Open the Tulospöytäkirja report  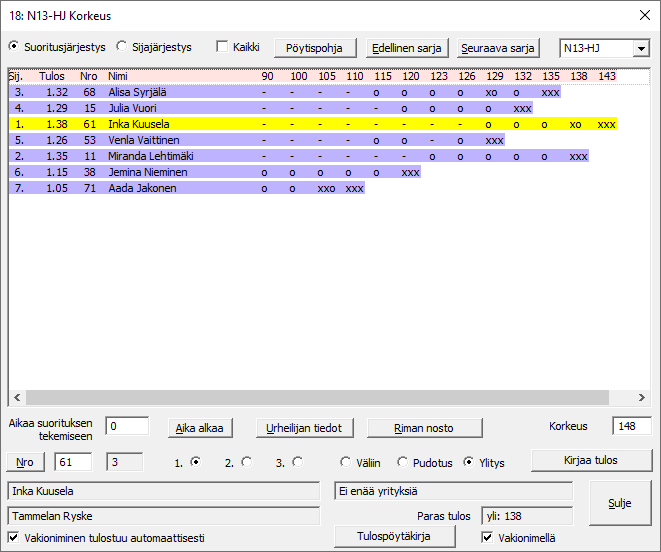click(394, 537)
